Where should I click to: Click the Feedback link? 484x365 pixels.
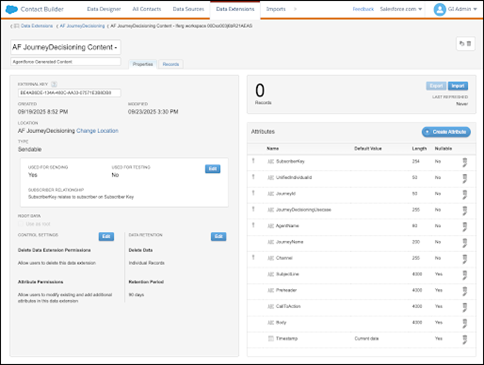click(x=363, y=9)
